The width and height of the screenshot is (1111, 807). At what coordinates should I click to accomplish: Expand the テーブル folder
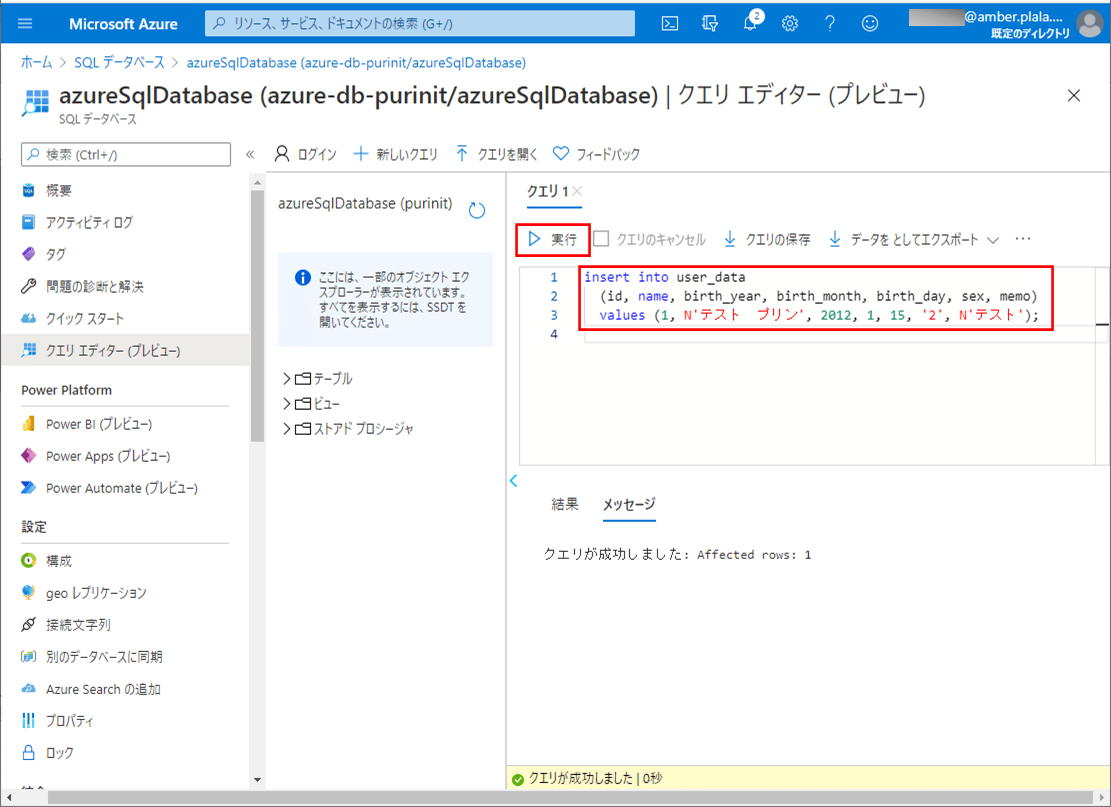(x=287, y=378)
